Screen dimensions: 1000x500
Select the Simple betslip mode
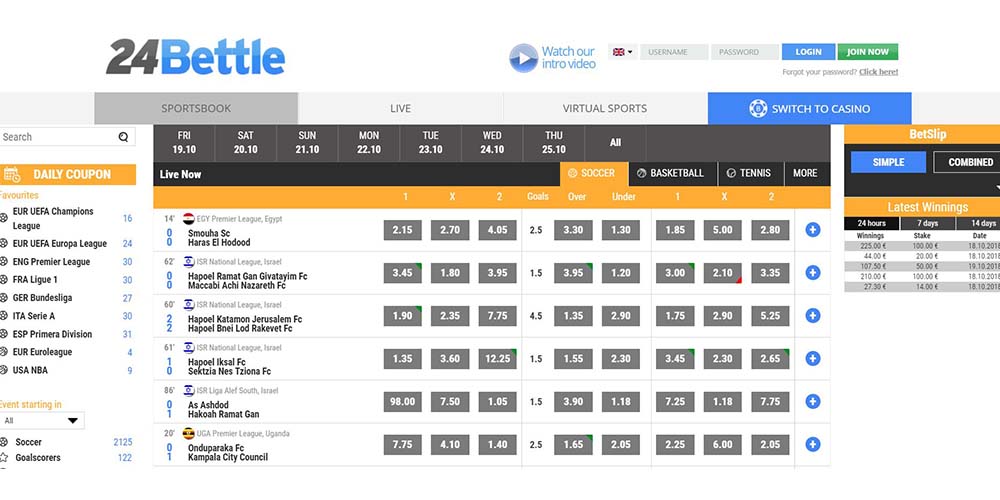tap(888, 162)
